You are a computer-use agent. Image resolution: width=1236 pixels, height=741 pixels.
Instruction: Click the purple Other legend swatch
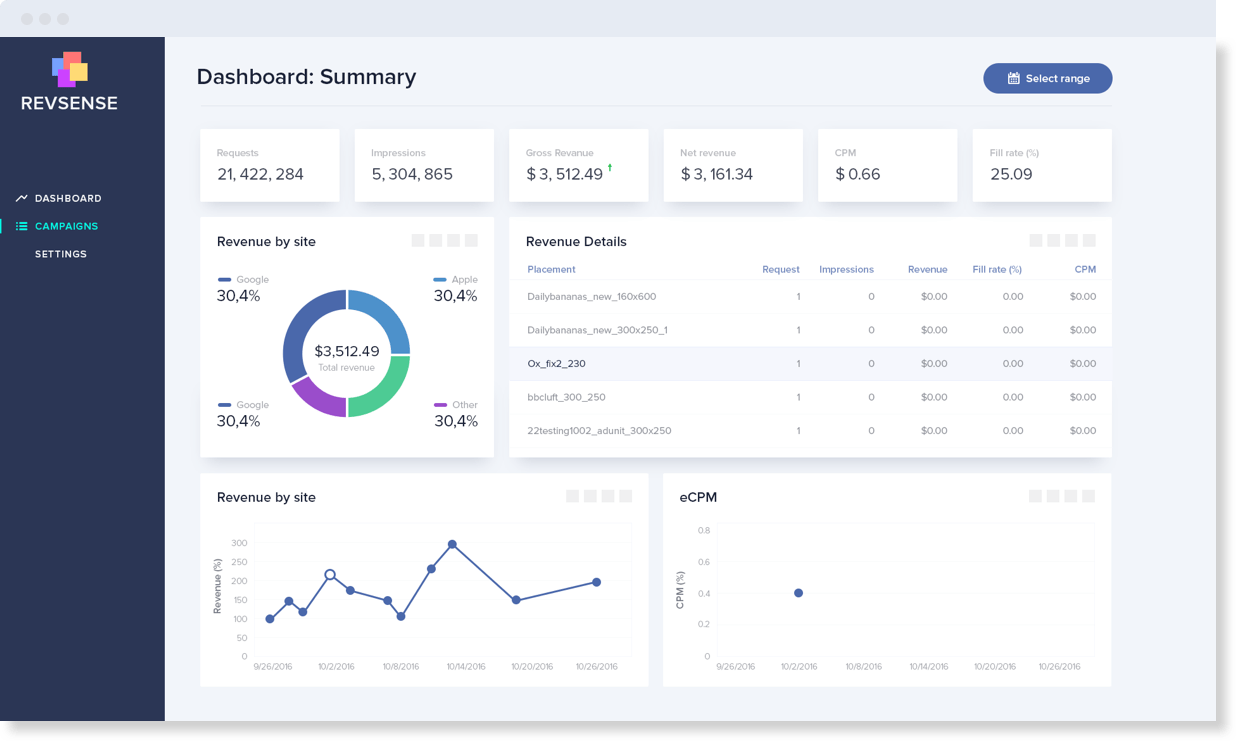tap(440, 405)
